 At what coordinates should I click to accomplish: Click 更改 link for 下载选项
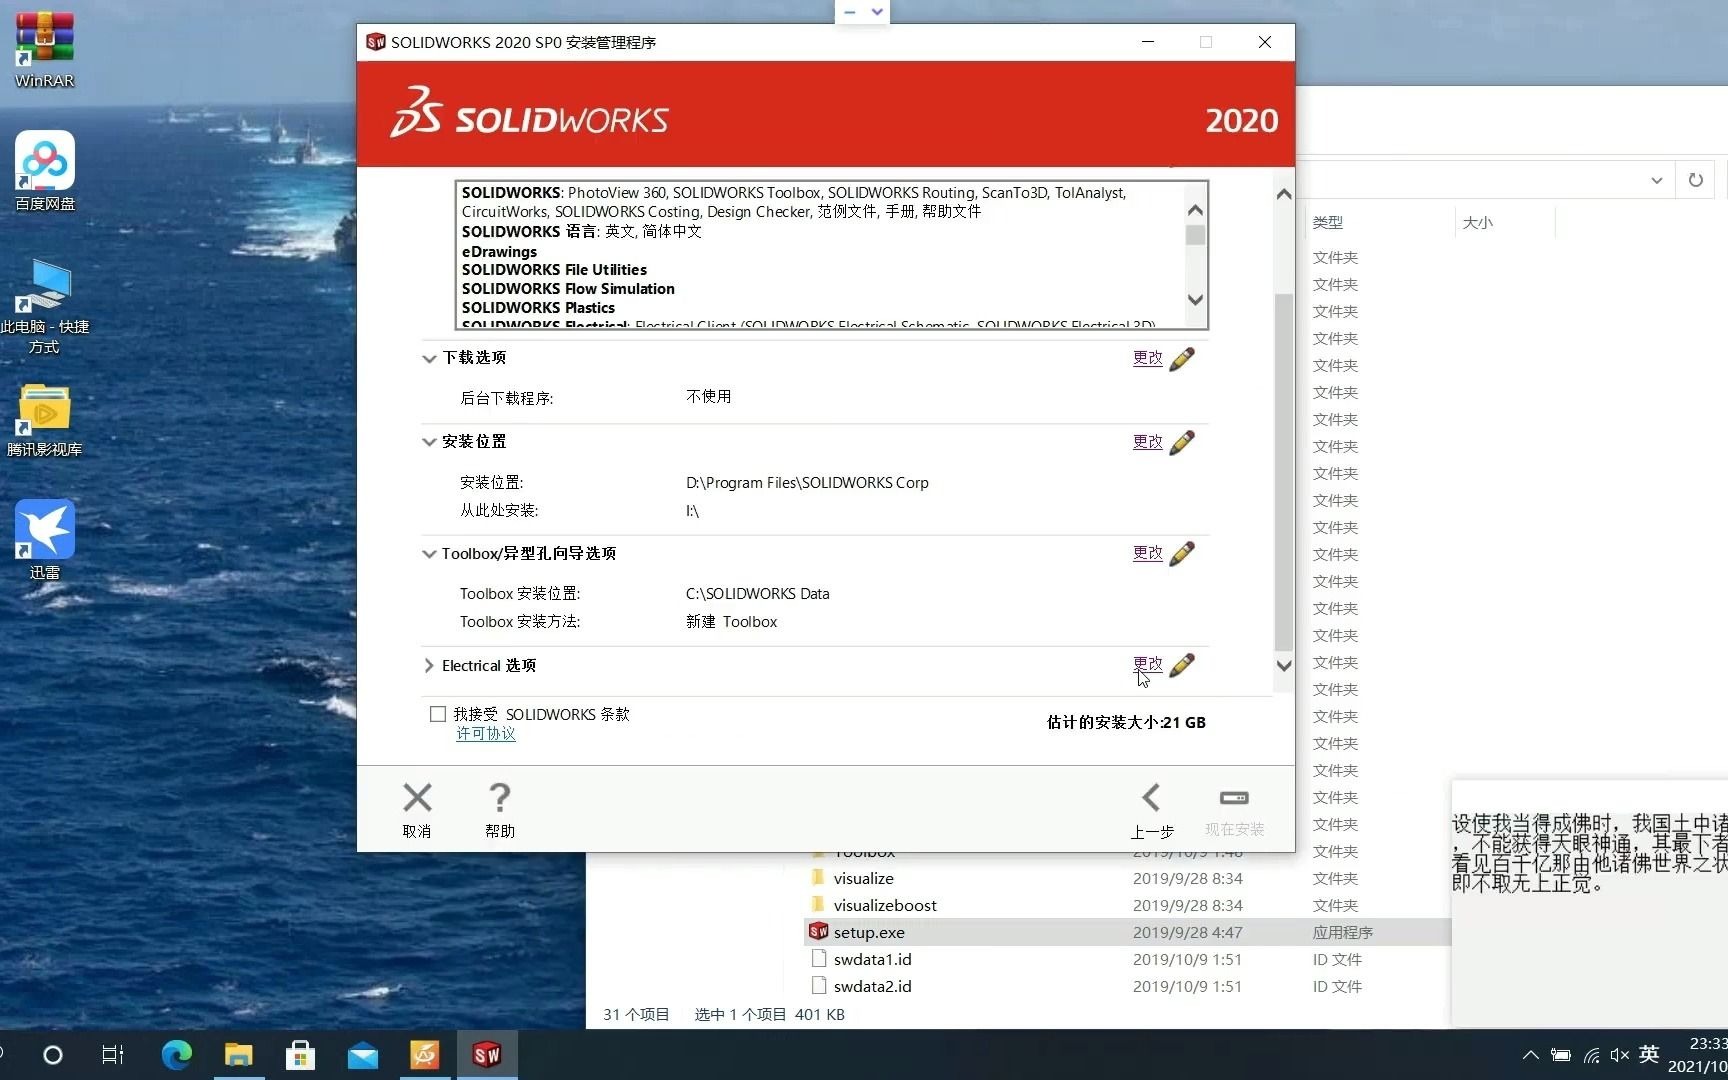1147,358
